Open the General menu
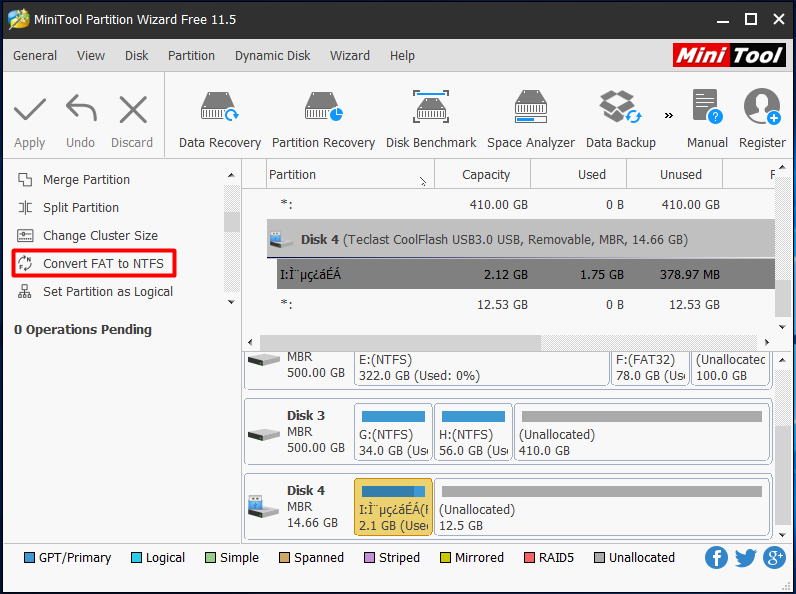796x594 pixels. point(35,55)
